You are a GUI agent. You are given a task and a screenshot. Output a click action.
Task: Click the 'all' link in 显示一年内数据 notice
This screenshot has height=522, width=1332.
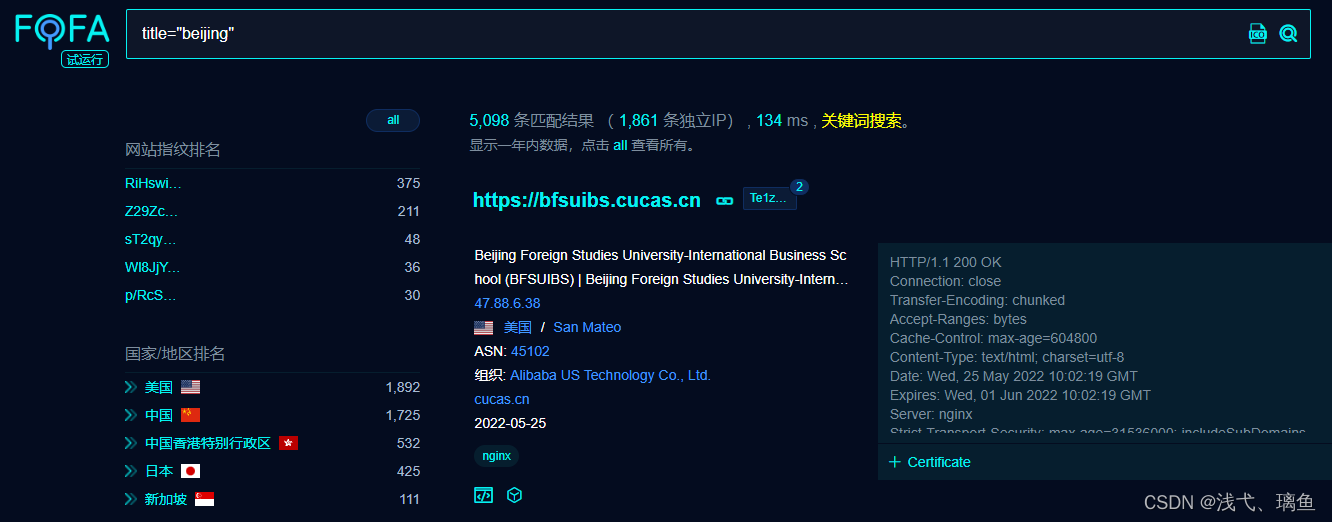pos(620,145)
